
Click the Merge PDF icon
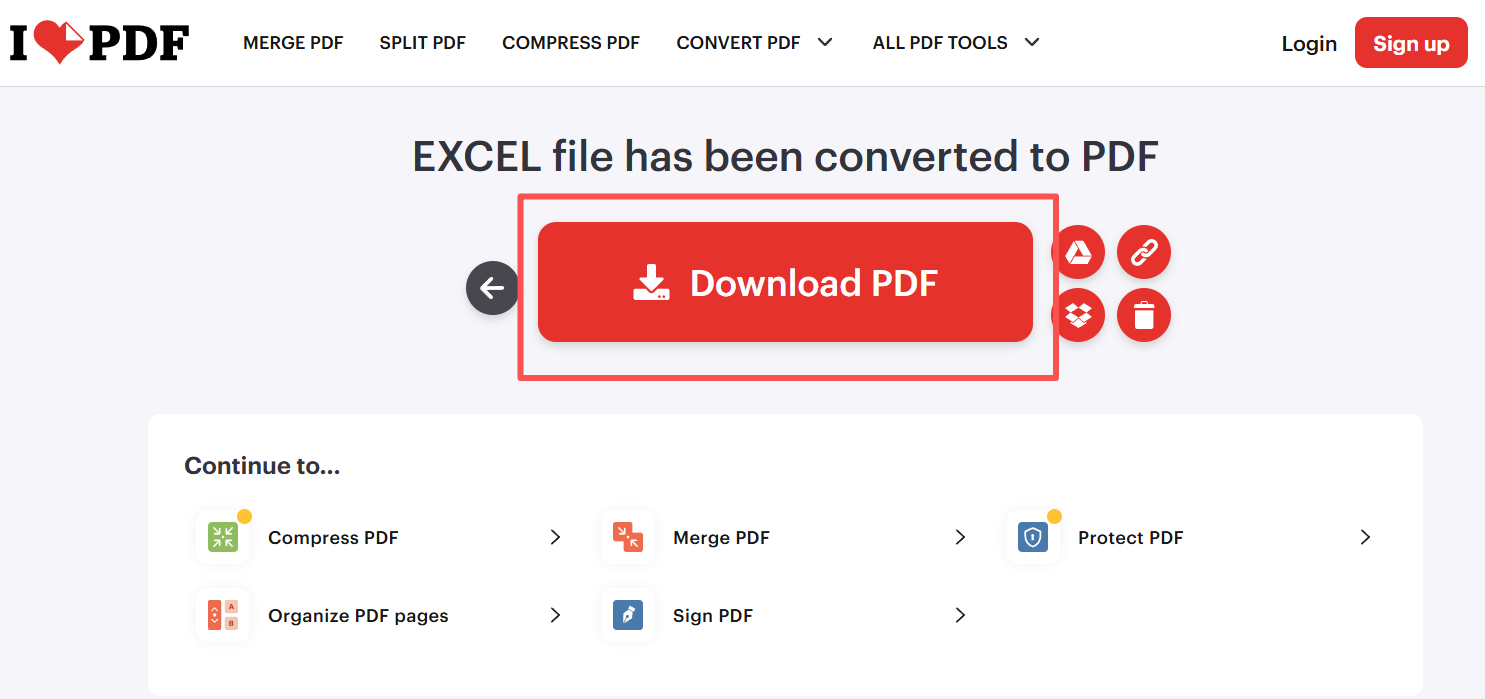click(x=628, y=537)
